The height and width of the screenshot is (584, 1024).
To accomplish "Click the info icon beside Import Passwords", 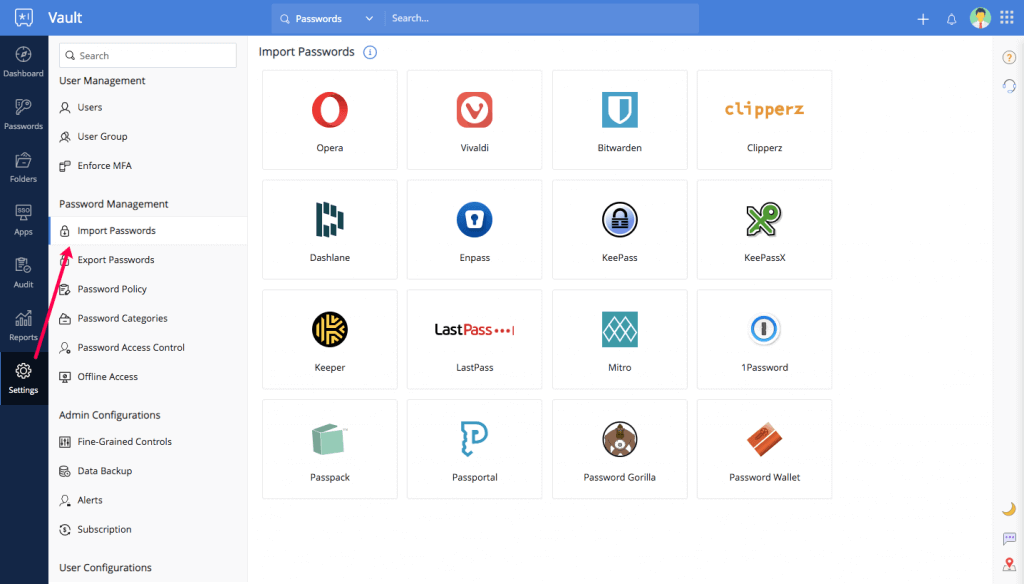I will [x=370, y=52].
